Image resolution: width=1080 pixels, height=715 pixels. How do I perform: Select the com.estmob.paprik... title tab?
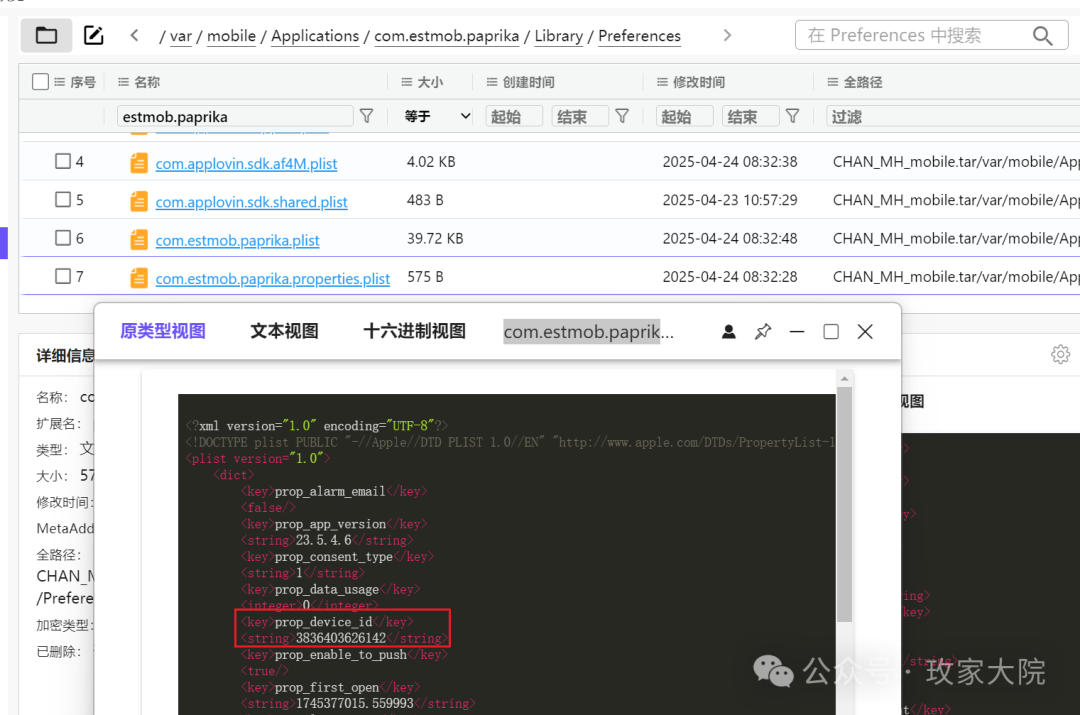[589, 332]
